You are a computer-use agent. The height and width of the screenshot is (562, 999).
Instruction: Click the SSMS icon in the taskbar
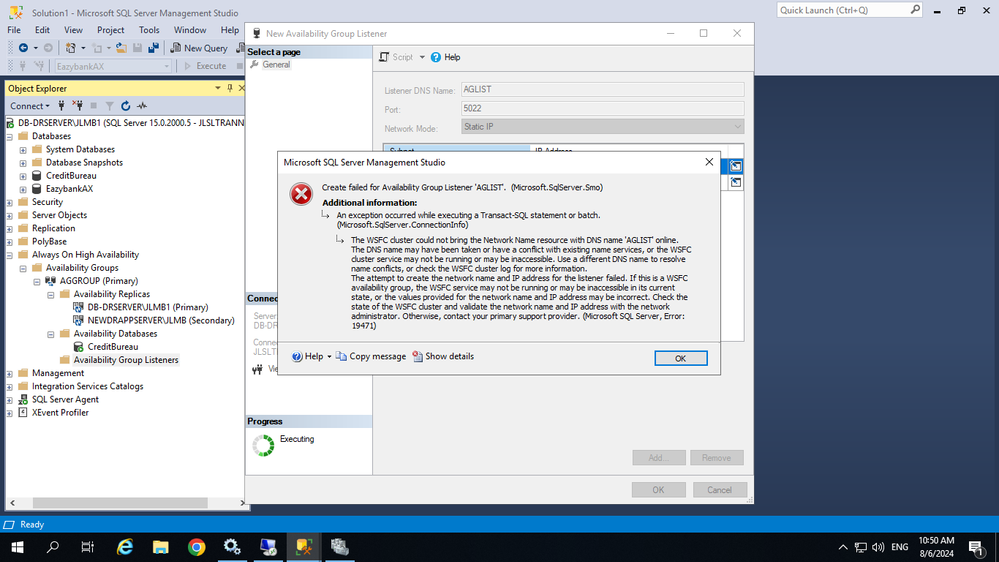point(304,547)
